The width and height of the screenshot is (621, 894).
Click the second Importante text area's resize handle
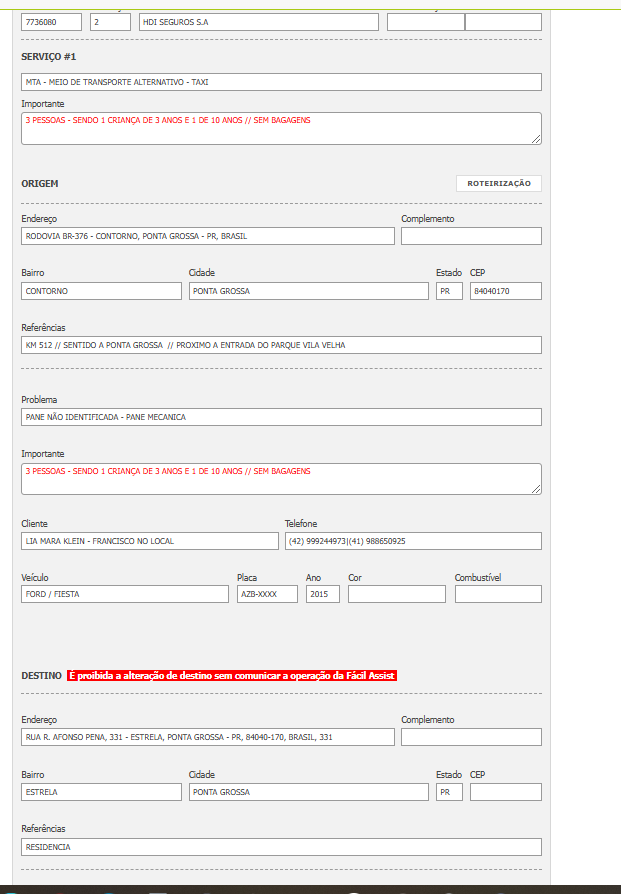click(x=536, y=490)
